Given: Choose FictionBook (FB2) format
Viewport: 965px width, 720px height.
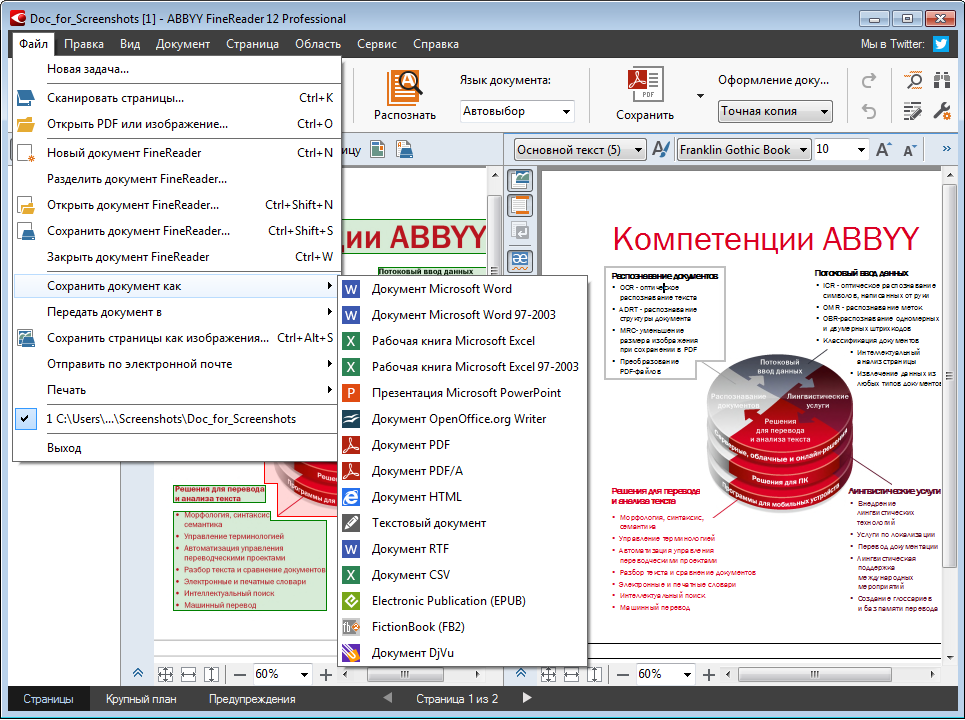Looking at the screenshot, I should coord(462,627).
